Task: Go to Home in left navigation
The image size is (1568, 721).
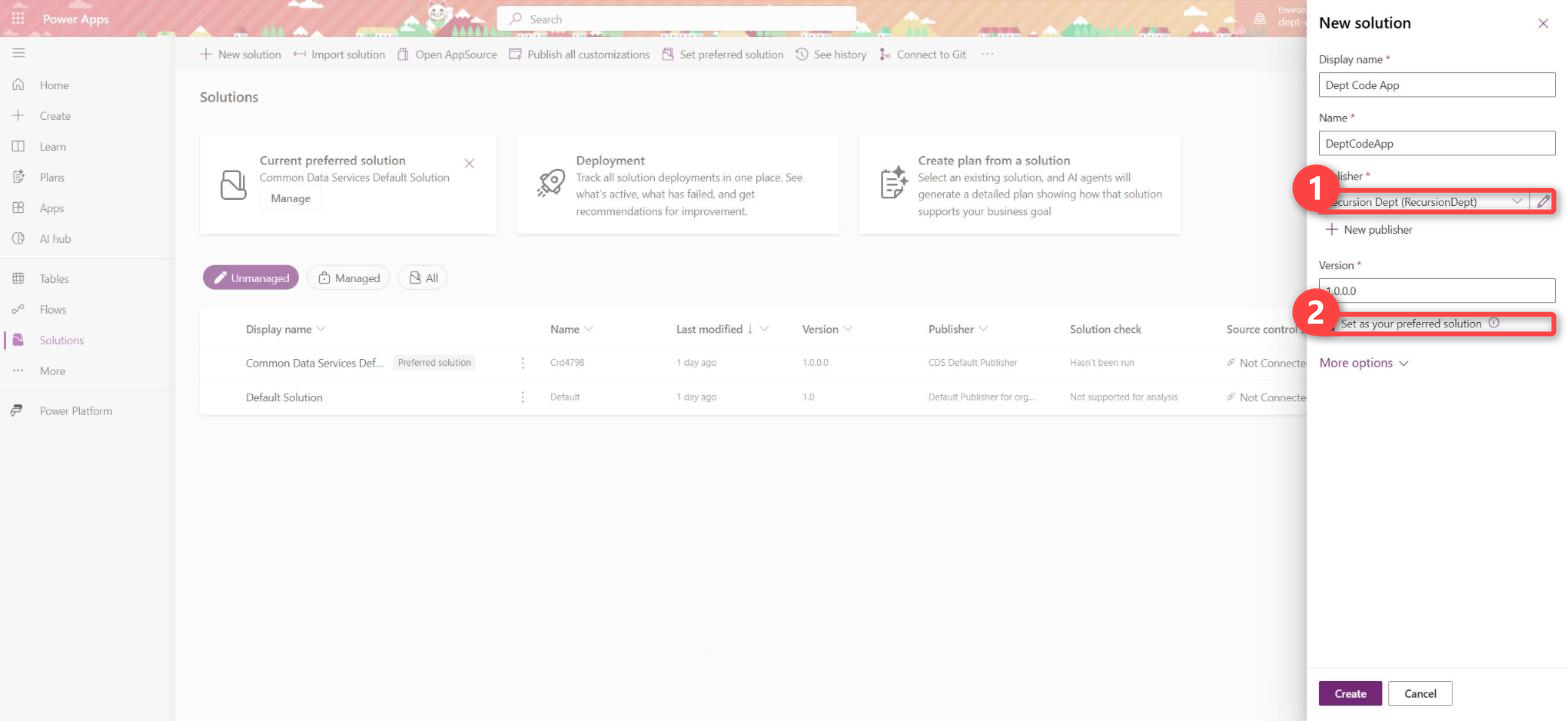Action: click(x=54, y=85)
